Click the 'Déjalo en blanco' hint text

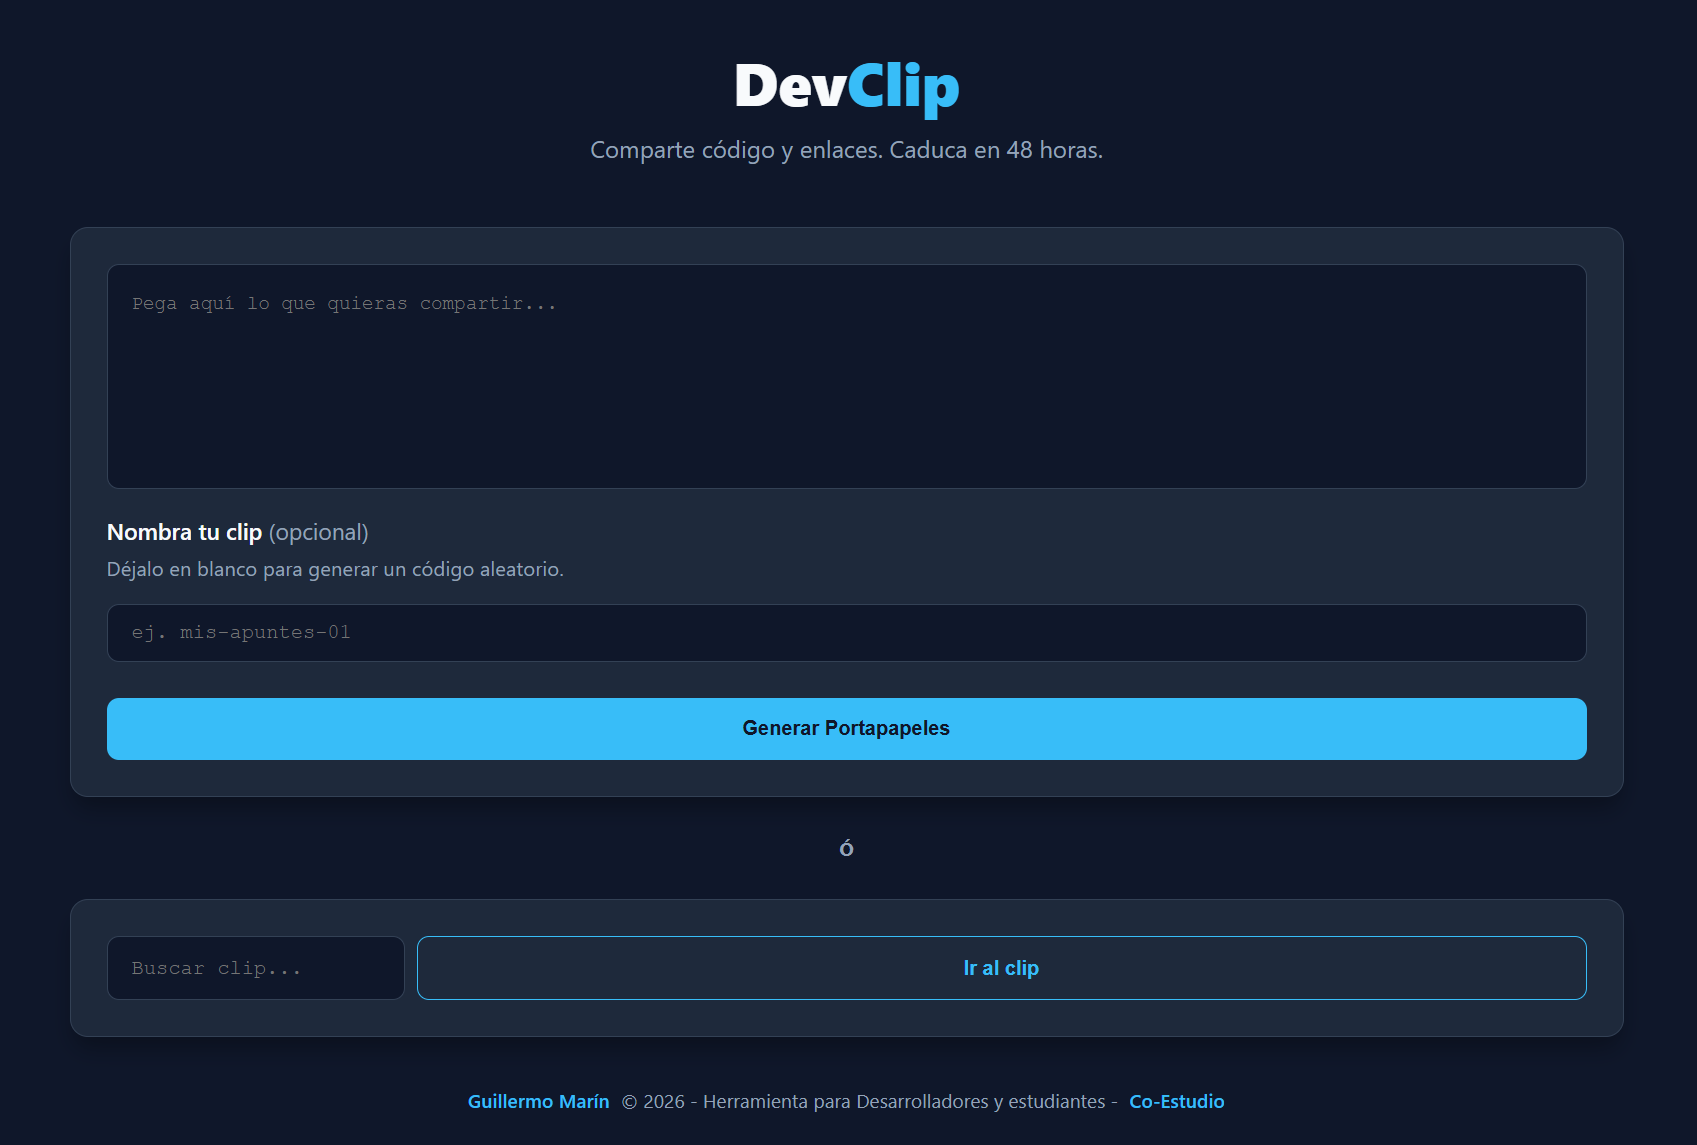(335, 569)
